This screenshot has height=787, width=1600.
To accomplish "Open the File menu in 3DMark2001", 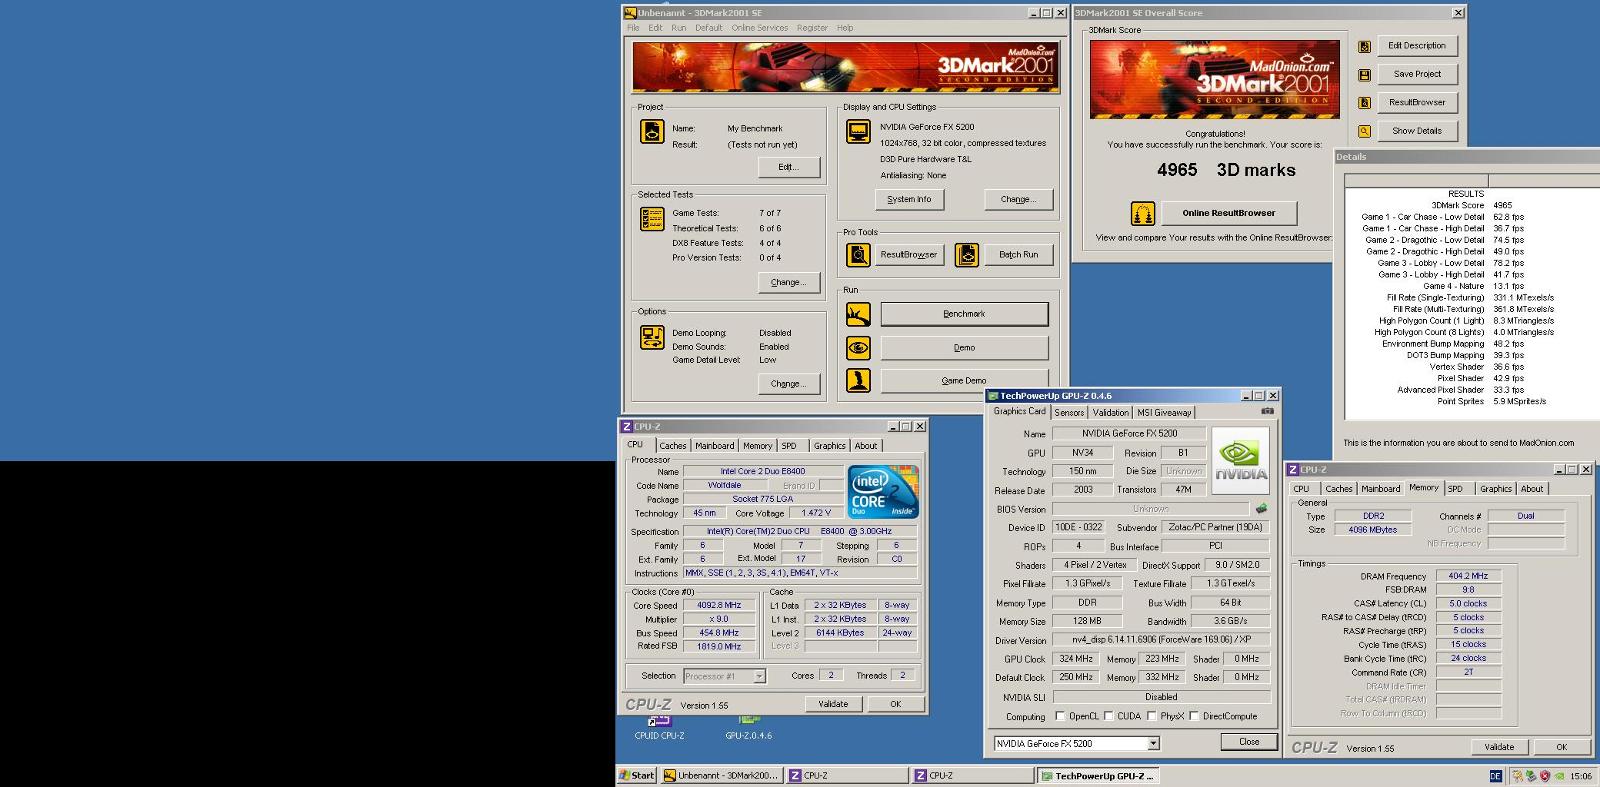I will click(x=633, y=28).
